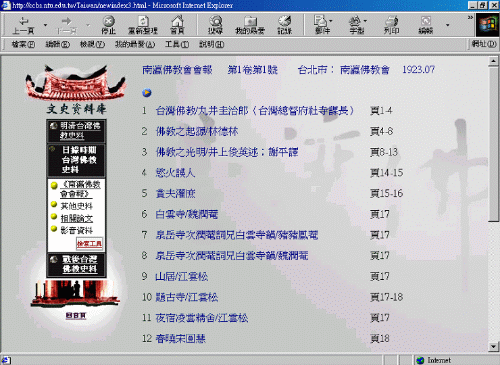Open the 相關論文 sidebar link
Image resolution: width=500 pixels, height=365 pixels.
coord(77,218)
